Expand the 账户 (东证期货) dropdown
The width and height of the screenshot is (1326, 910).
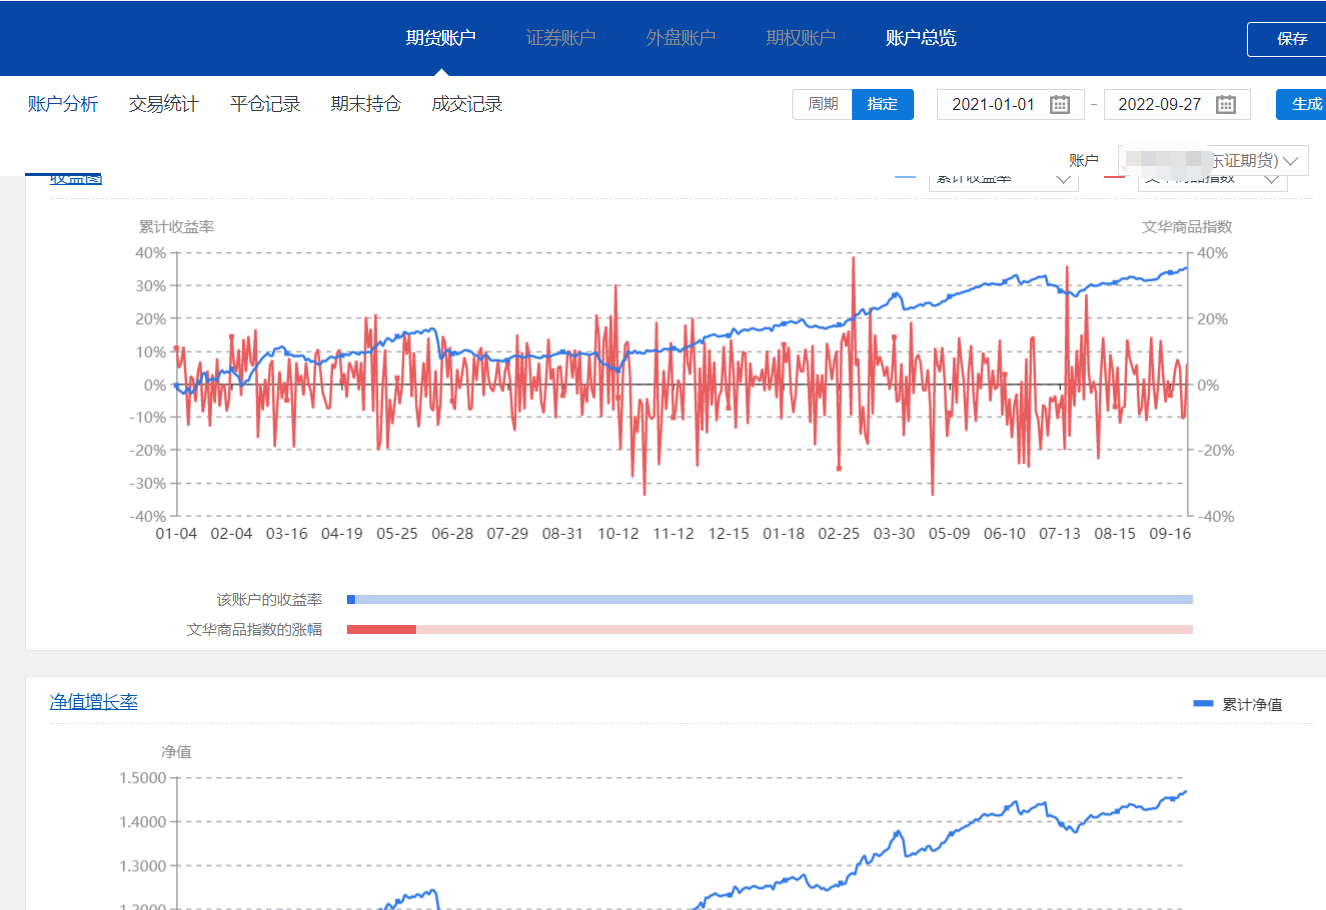(1214, 160)
